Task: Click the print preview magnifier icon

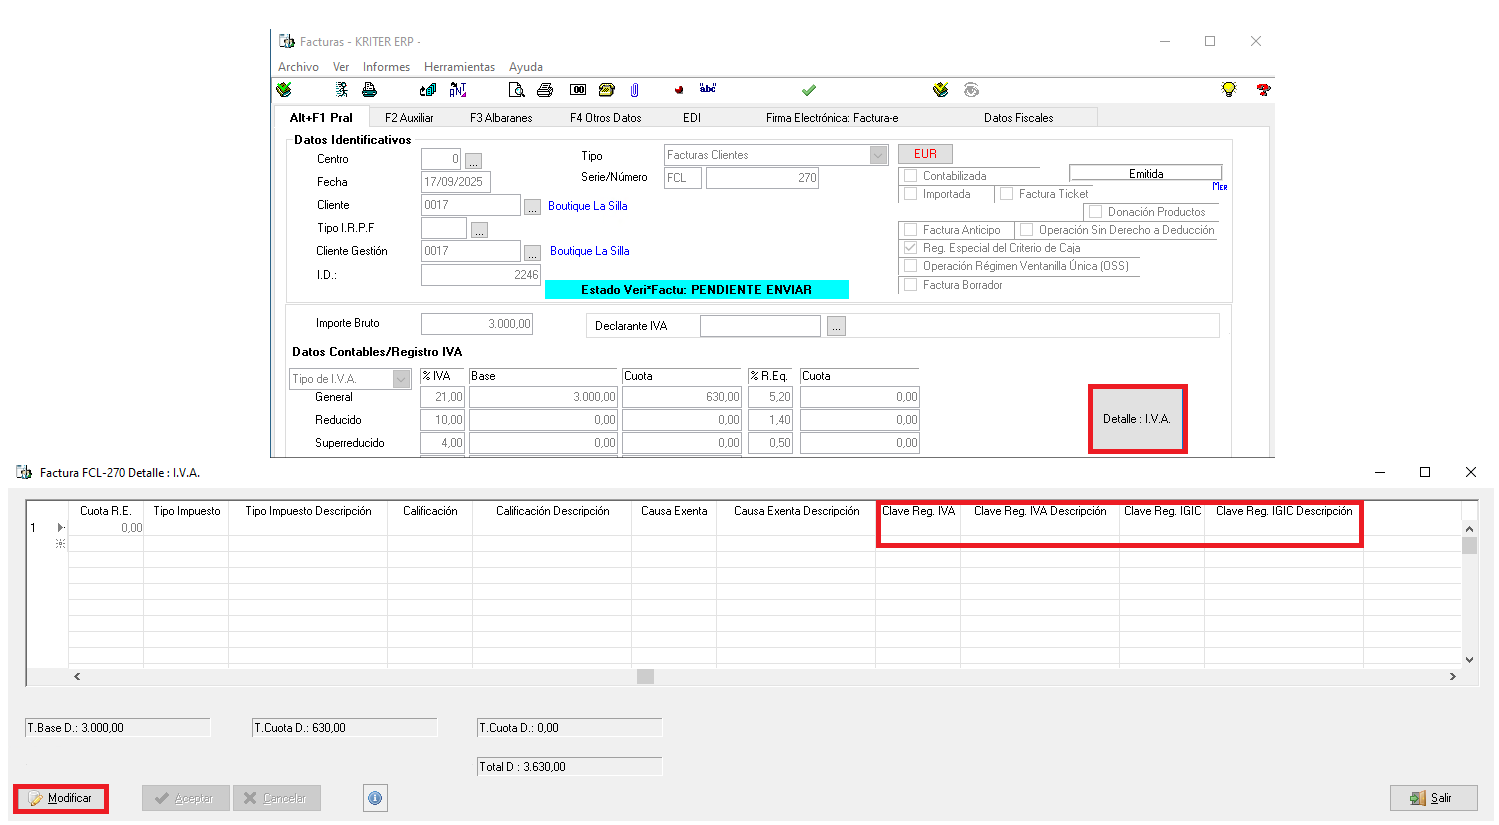Action: coord(516,90)
